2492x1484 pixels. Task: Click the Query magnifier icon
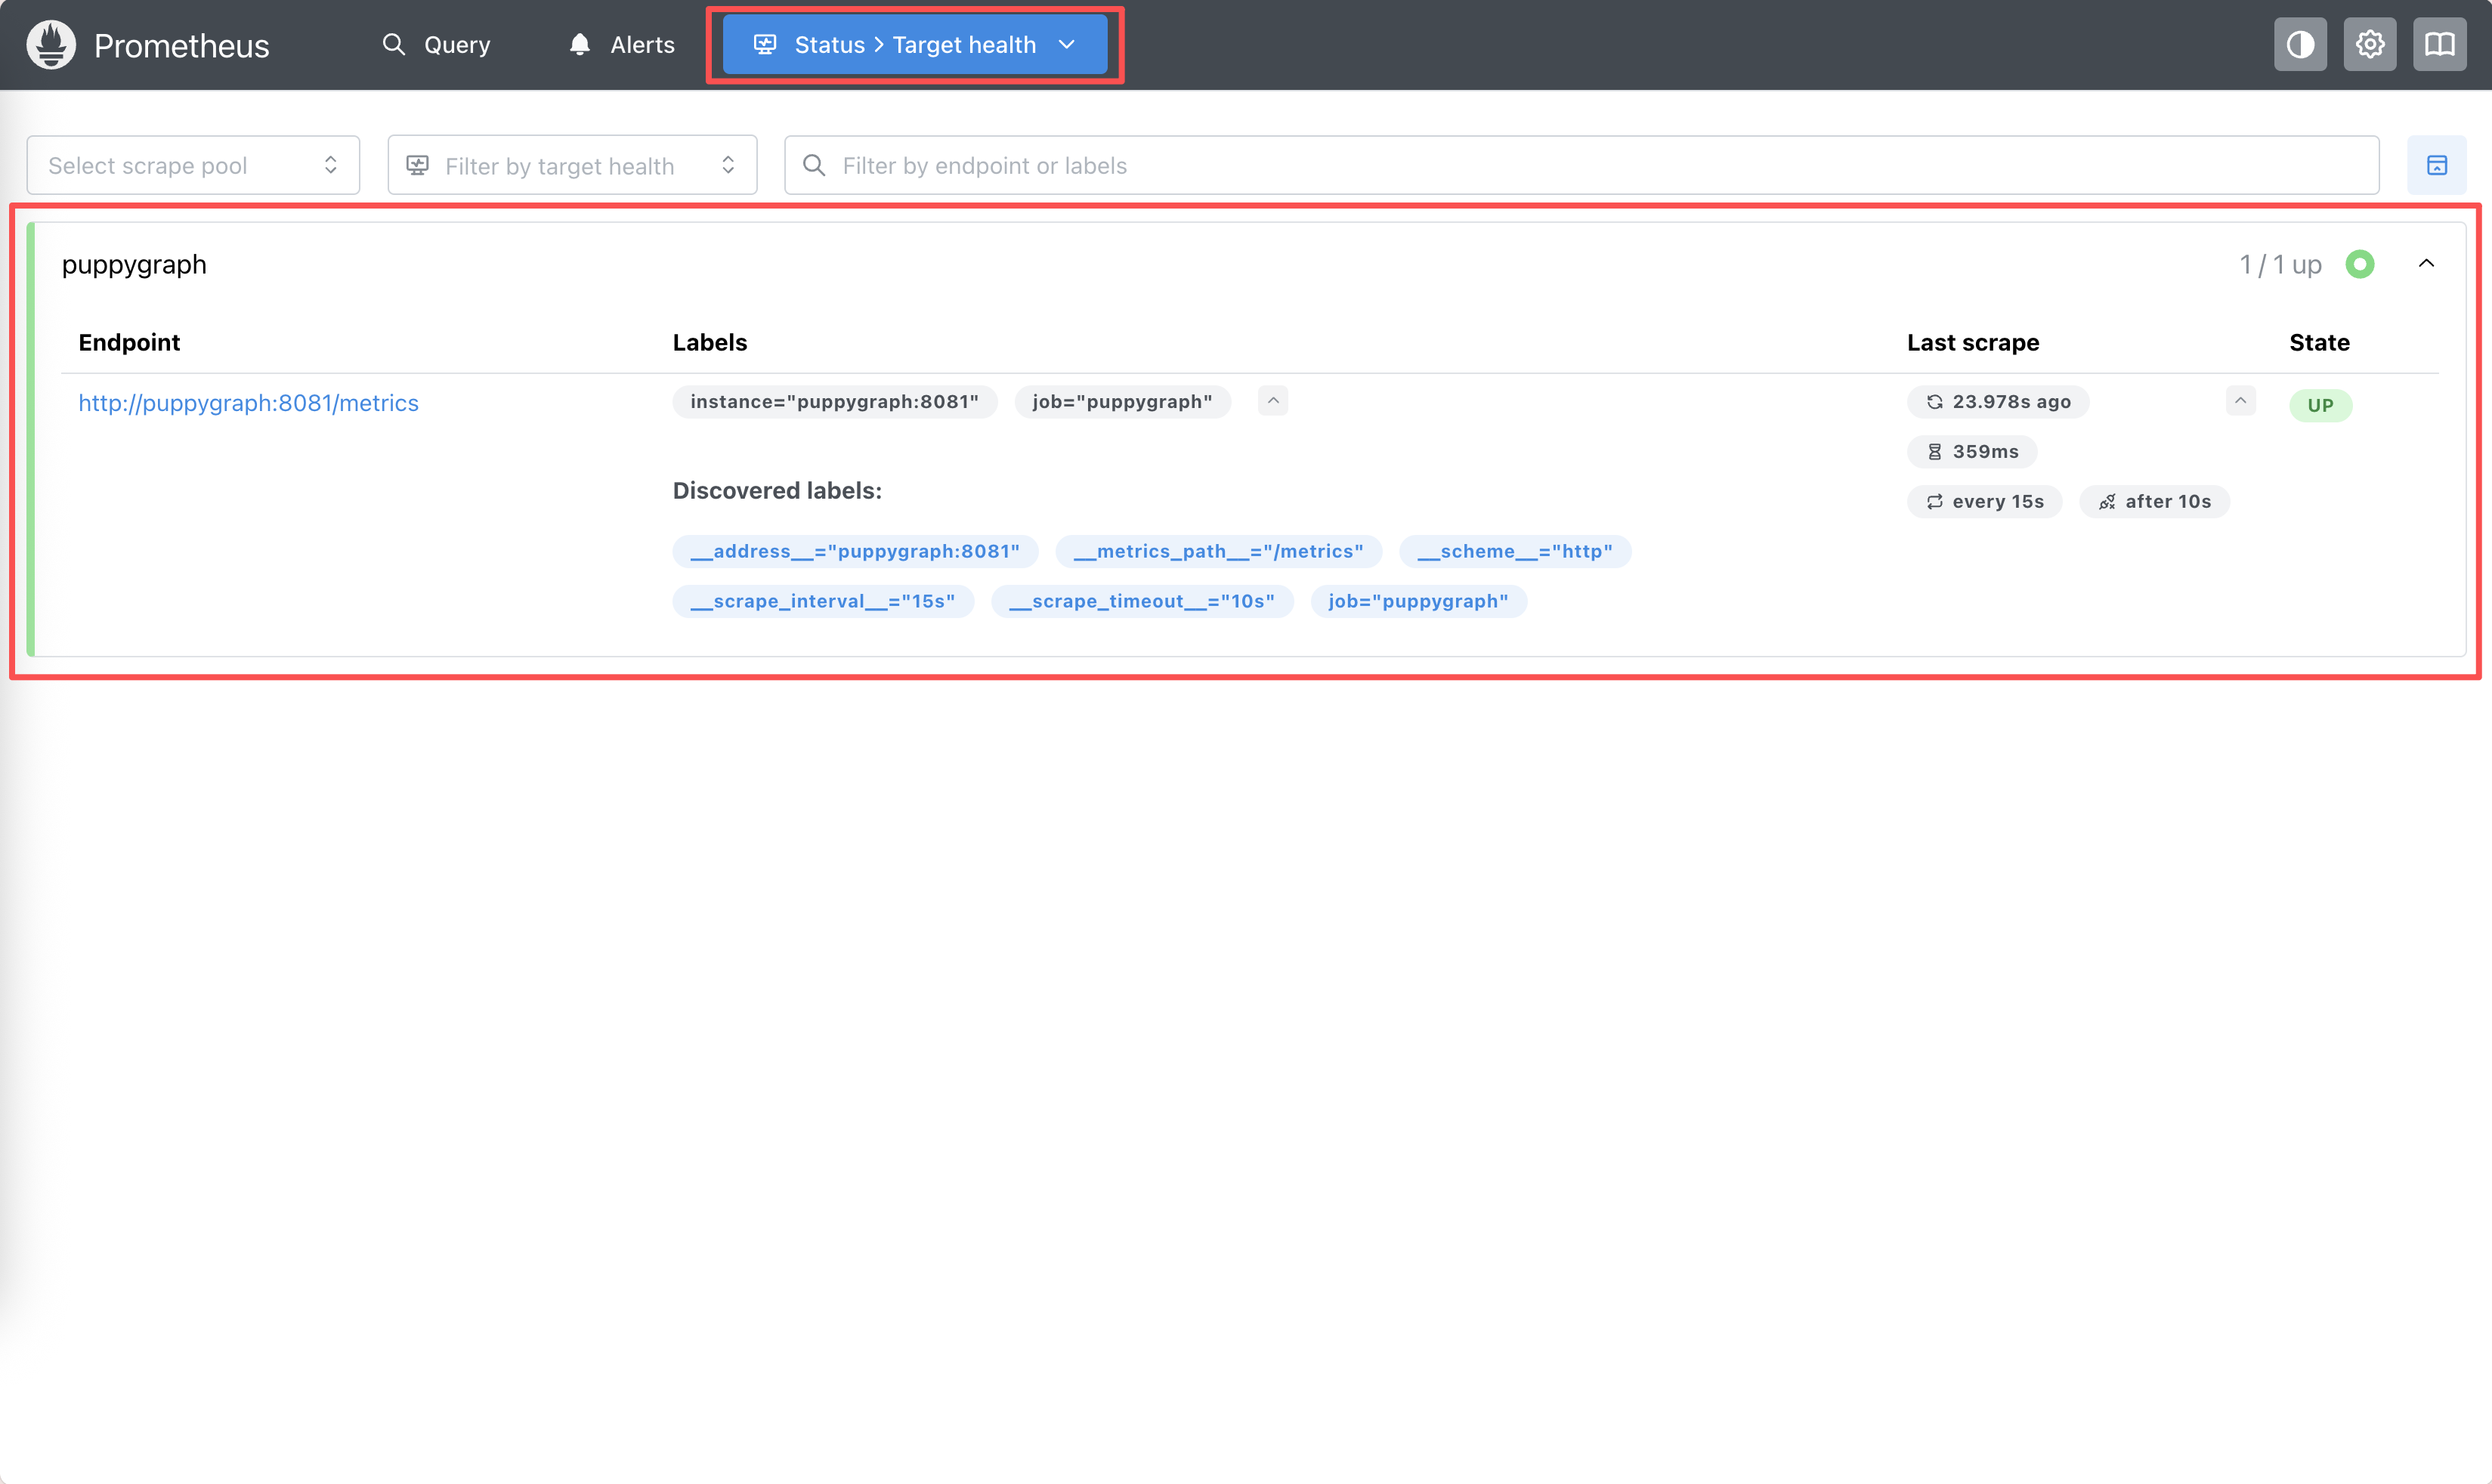pos(394,45)
